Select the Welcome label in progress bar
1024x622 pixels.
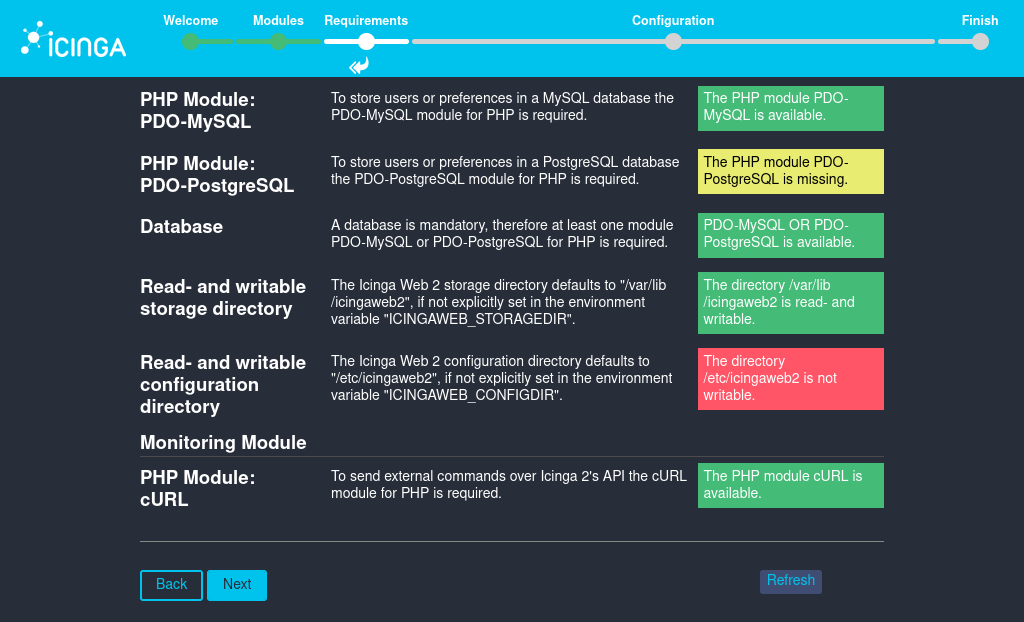[x=191, y=20]
